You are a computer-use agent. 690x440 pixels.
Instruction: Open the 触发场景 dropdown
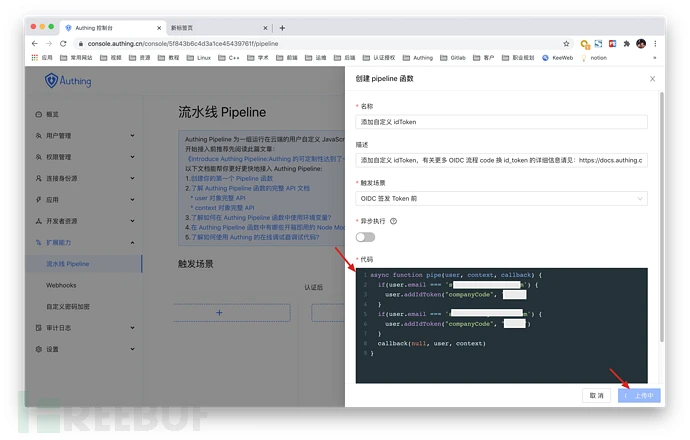pyautogui.click(x=501, y=198)
